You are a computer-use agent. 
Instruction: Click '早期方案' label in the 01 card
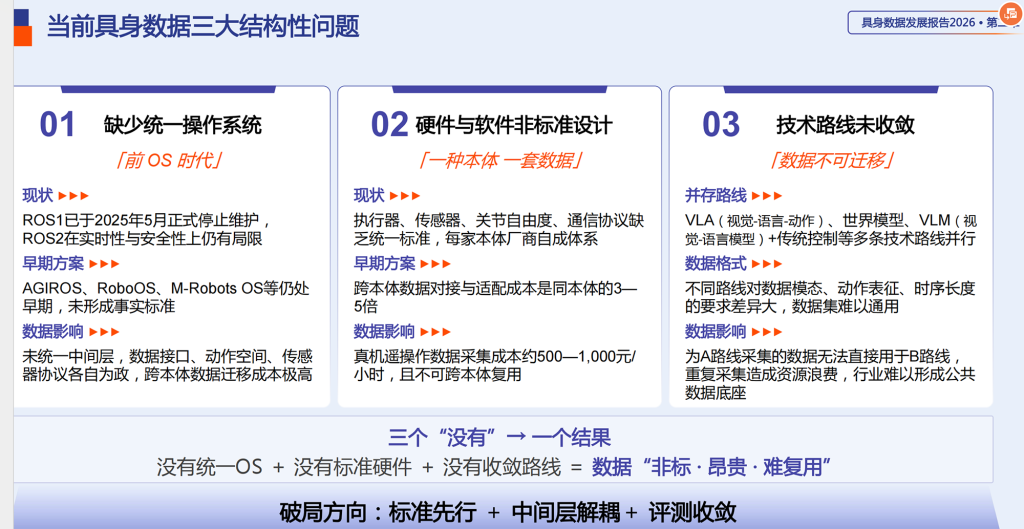53,264
